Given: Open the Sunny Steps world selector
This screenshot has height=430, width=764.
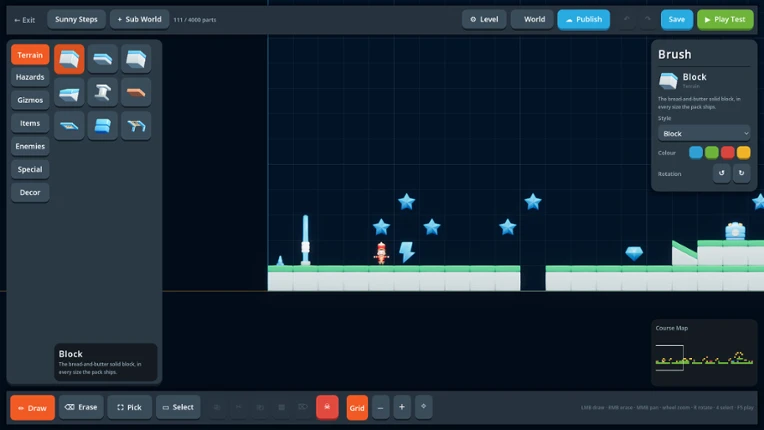Looking at the screenshot, I should pos(76,19).
